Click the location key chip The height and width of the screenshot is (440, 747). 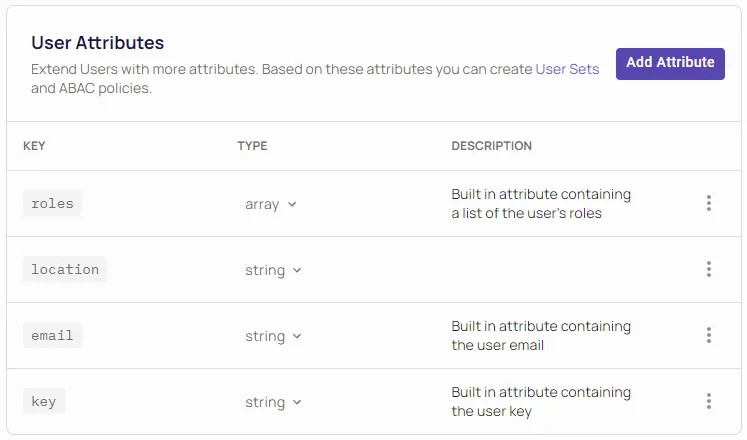[x=65, y=270]
